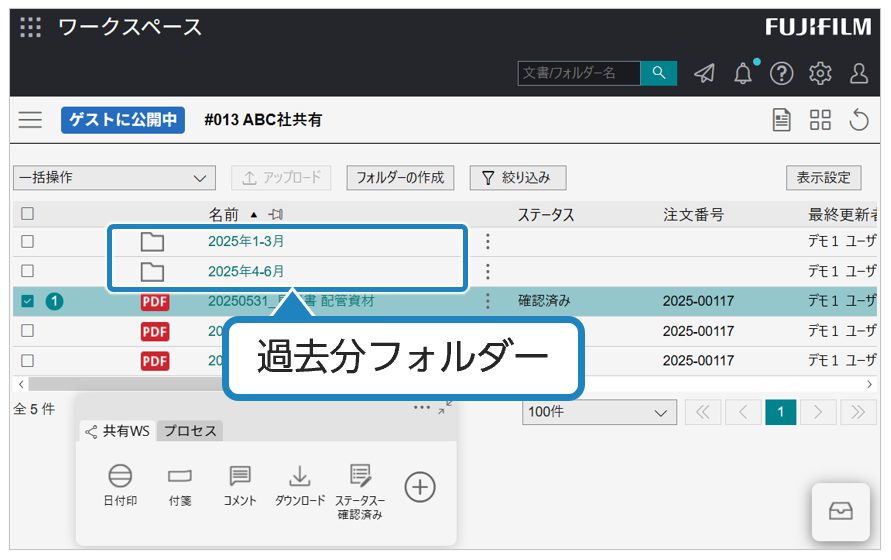Open the paper plane send icon
891x560 pixels.
tap(705, 73)
